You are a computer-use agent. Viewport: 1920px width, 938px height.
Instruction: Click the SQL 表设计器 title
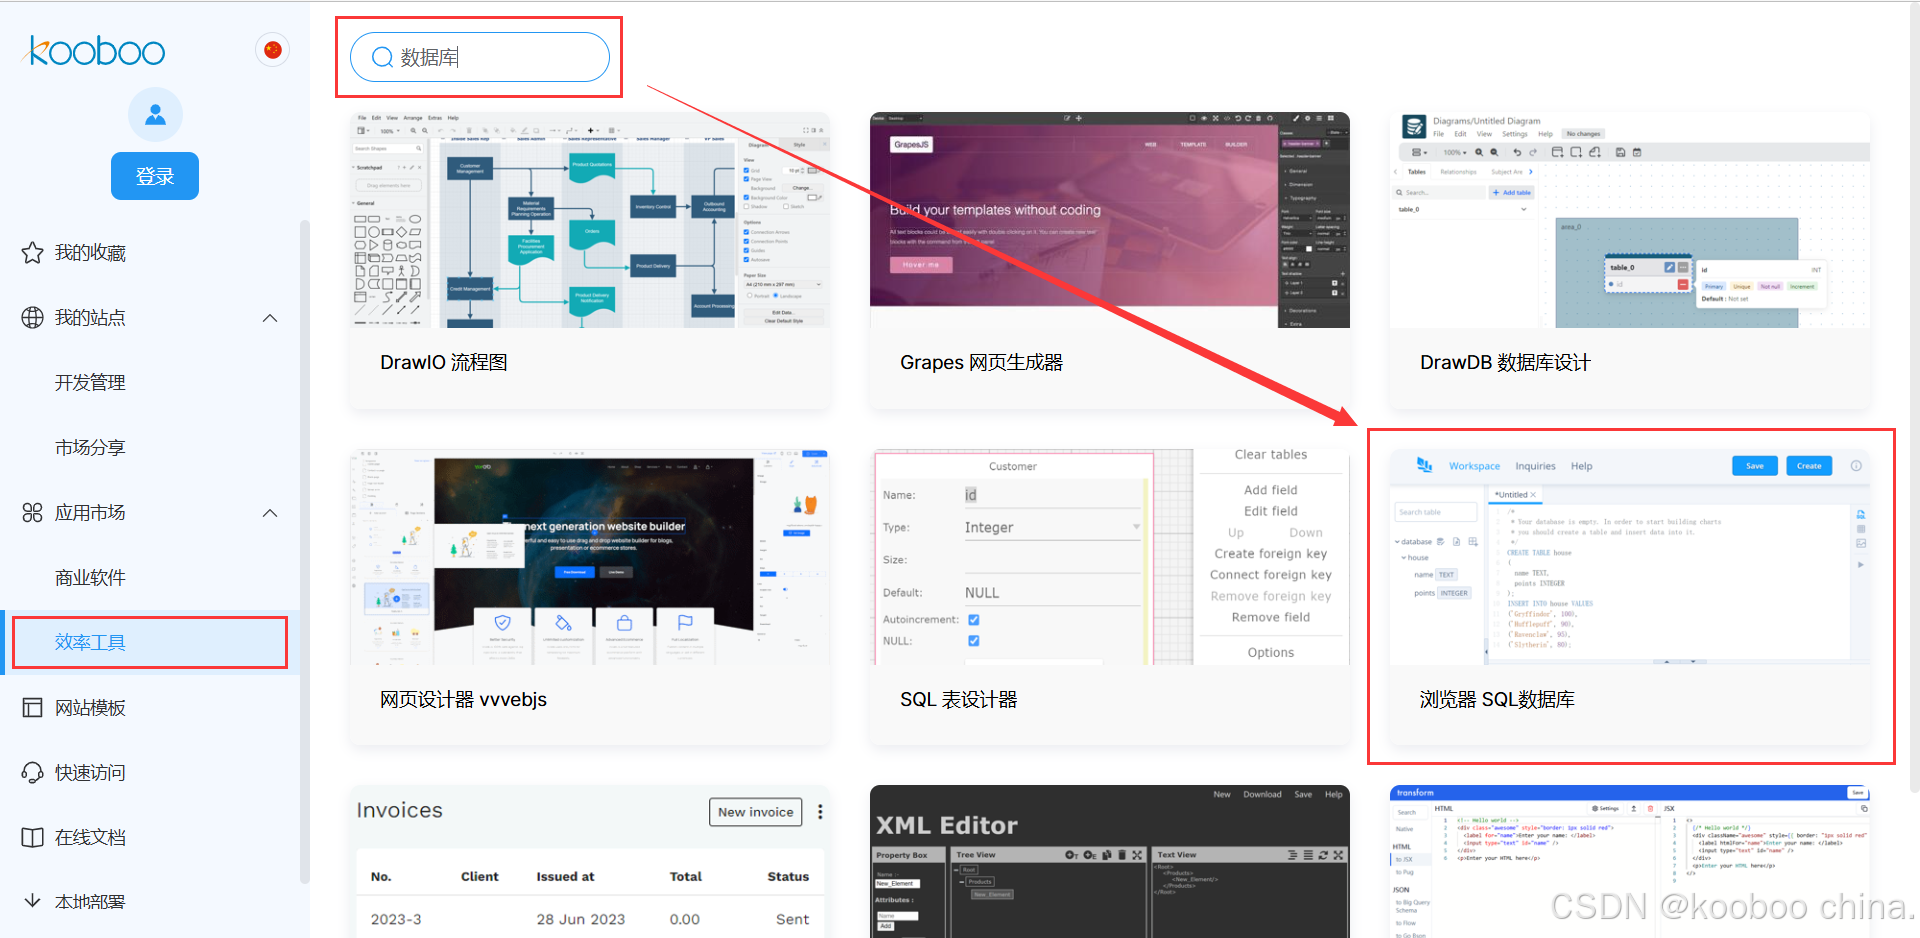958,700
